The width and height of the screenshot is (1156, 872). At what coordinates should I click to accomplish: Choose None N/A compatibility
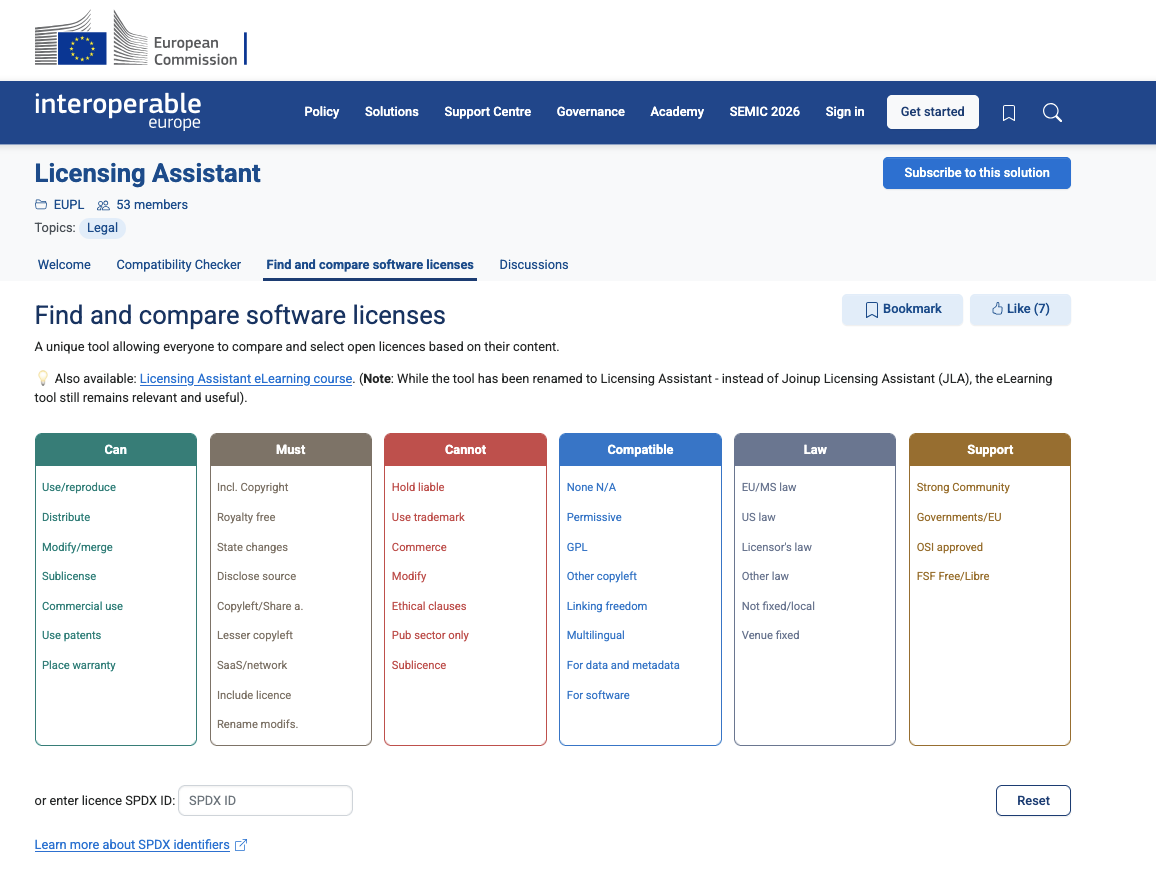(x=591, y=487)
